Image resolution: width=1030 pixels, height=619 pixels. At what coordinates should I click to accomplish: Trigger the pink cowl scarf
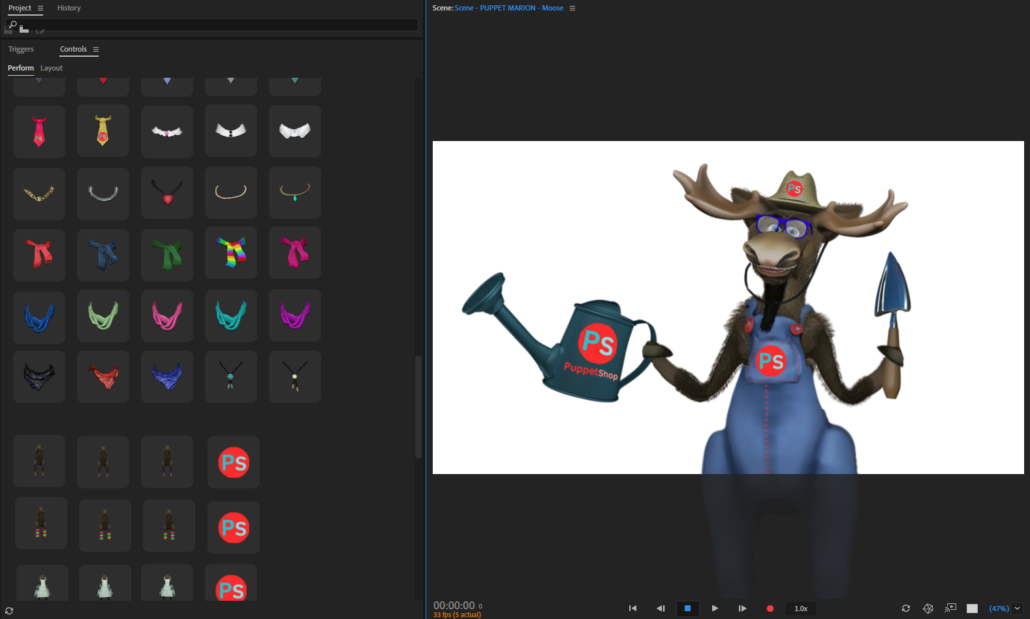point(167,316)
